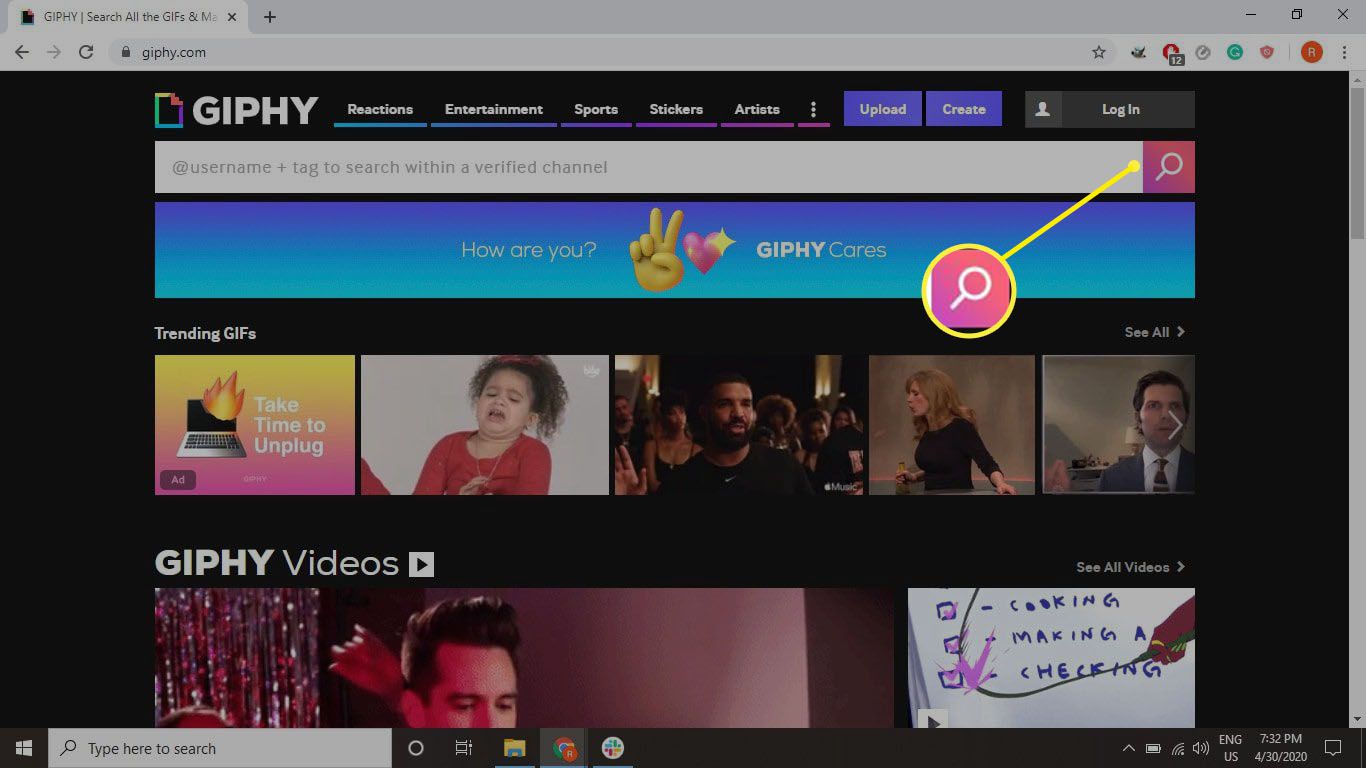Open Cortana circle on the taskbar
This screenshot has width=1366, height=768.
coord(416,748)
